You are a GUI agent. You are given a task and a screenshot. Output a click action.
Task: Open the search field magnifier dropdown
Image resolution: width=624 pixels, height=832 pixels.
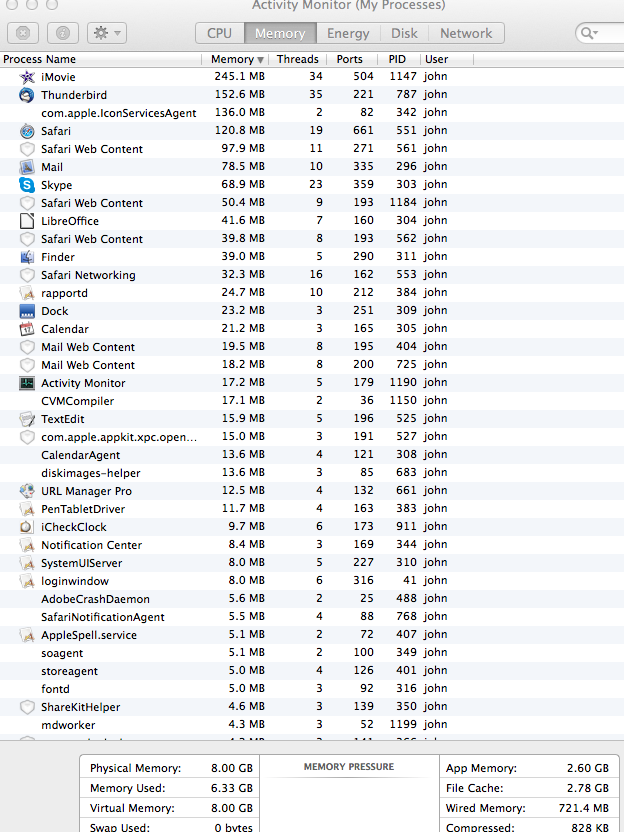[x=590, y=33]
